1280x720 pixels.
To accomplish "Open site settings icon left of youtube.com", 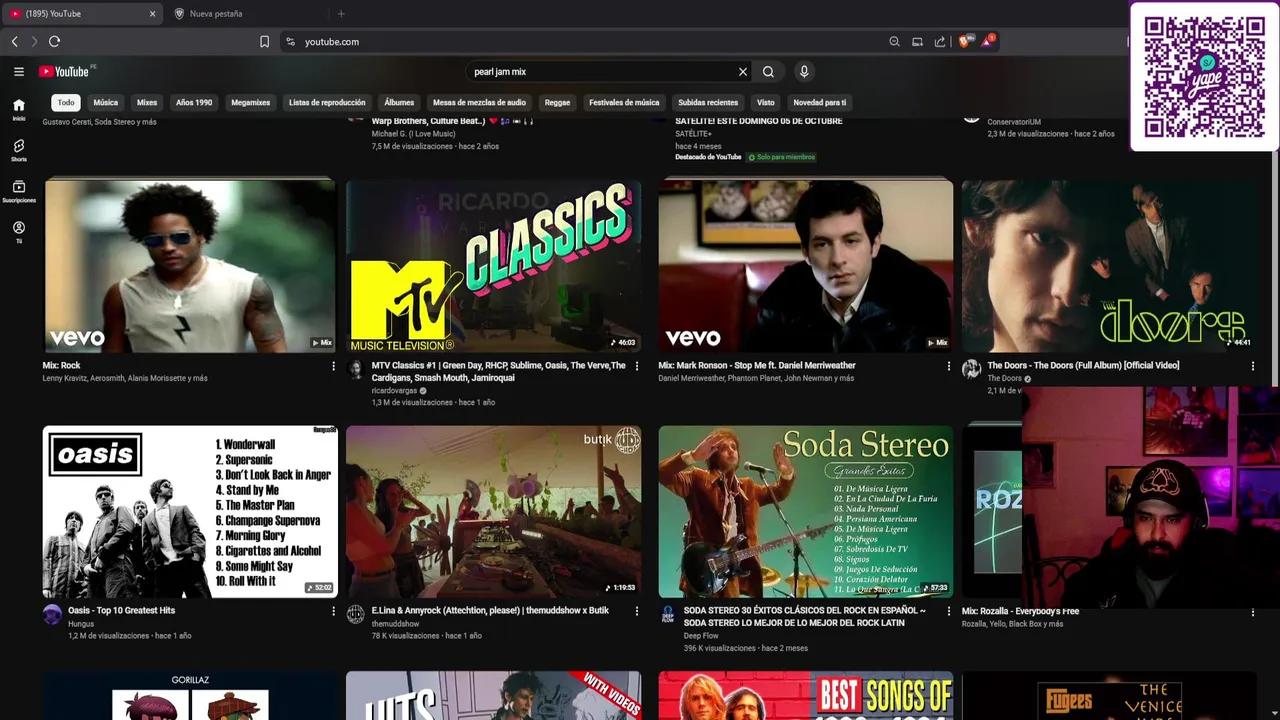I will (x=290, y=42).
